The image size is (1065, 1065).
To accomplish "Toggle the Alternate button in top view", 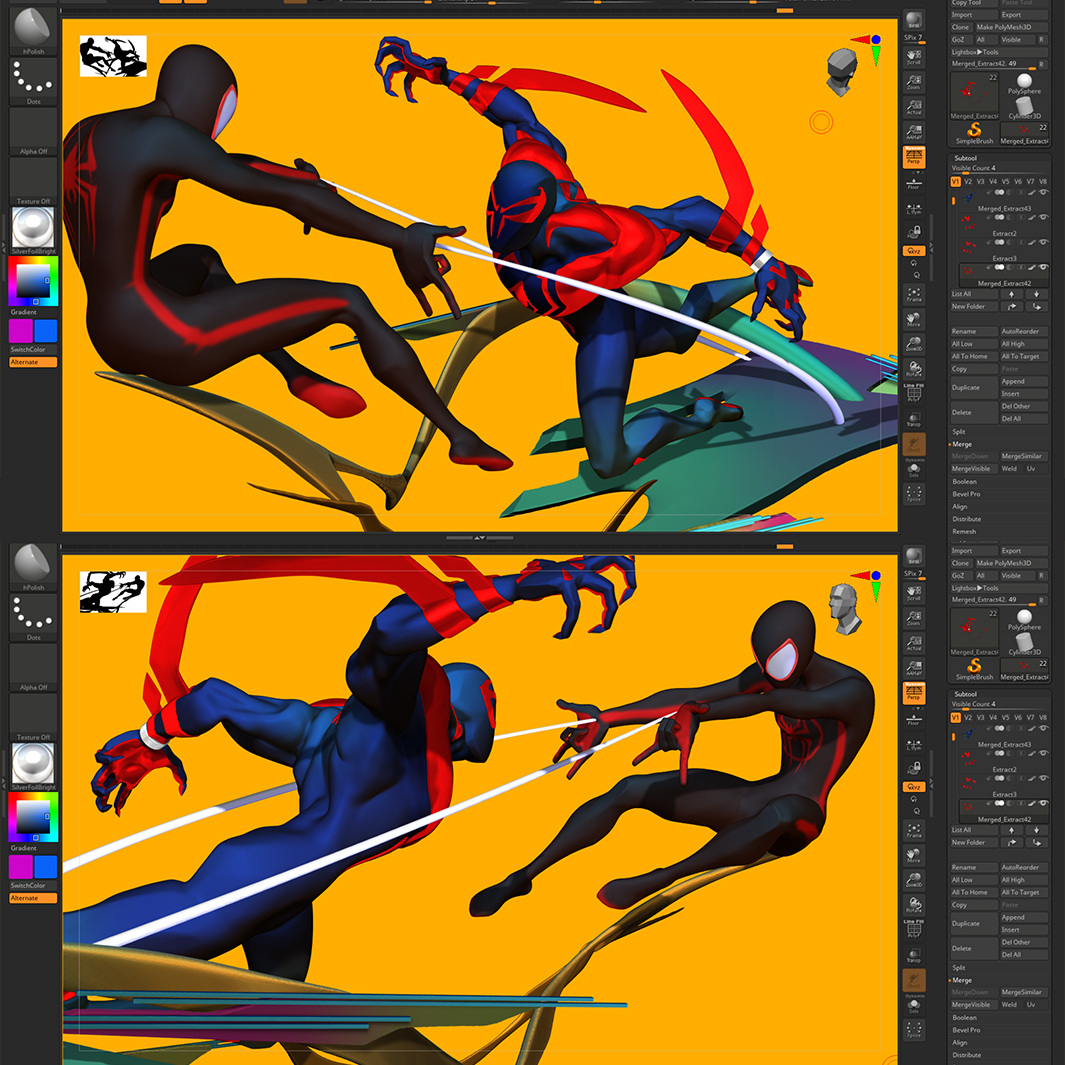I will 33,362.
